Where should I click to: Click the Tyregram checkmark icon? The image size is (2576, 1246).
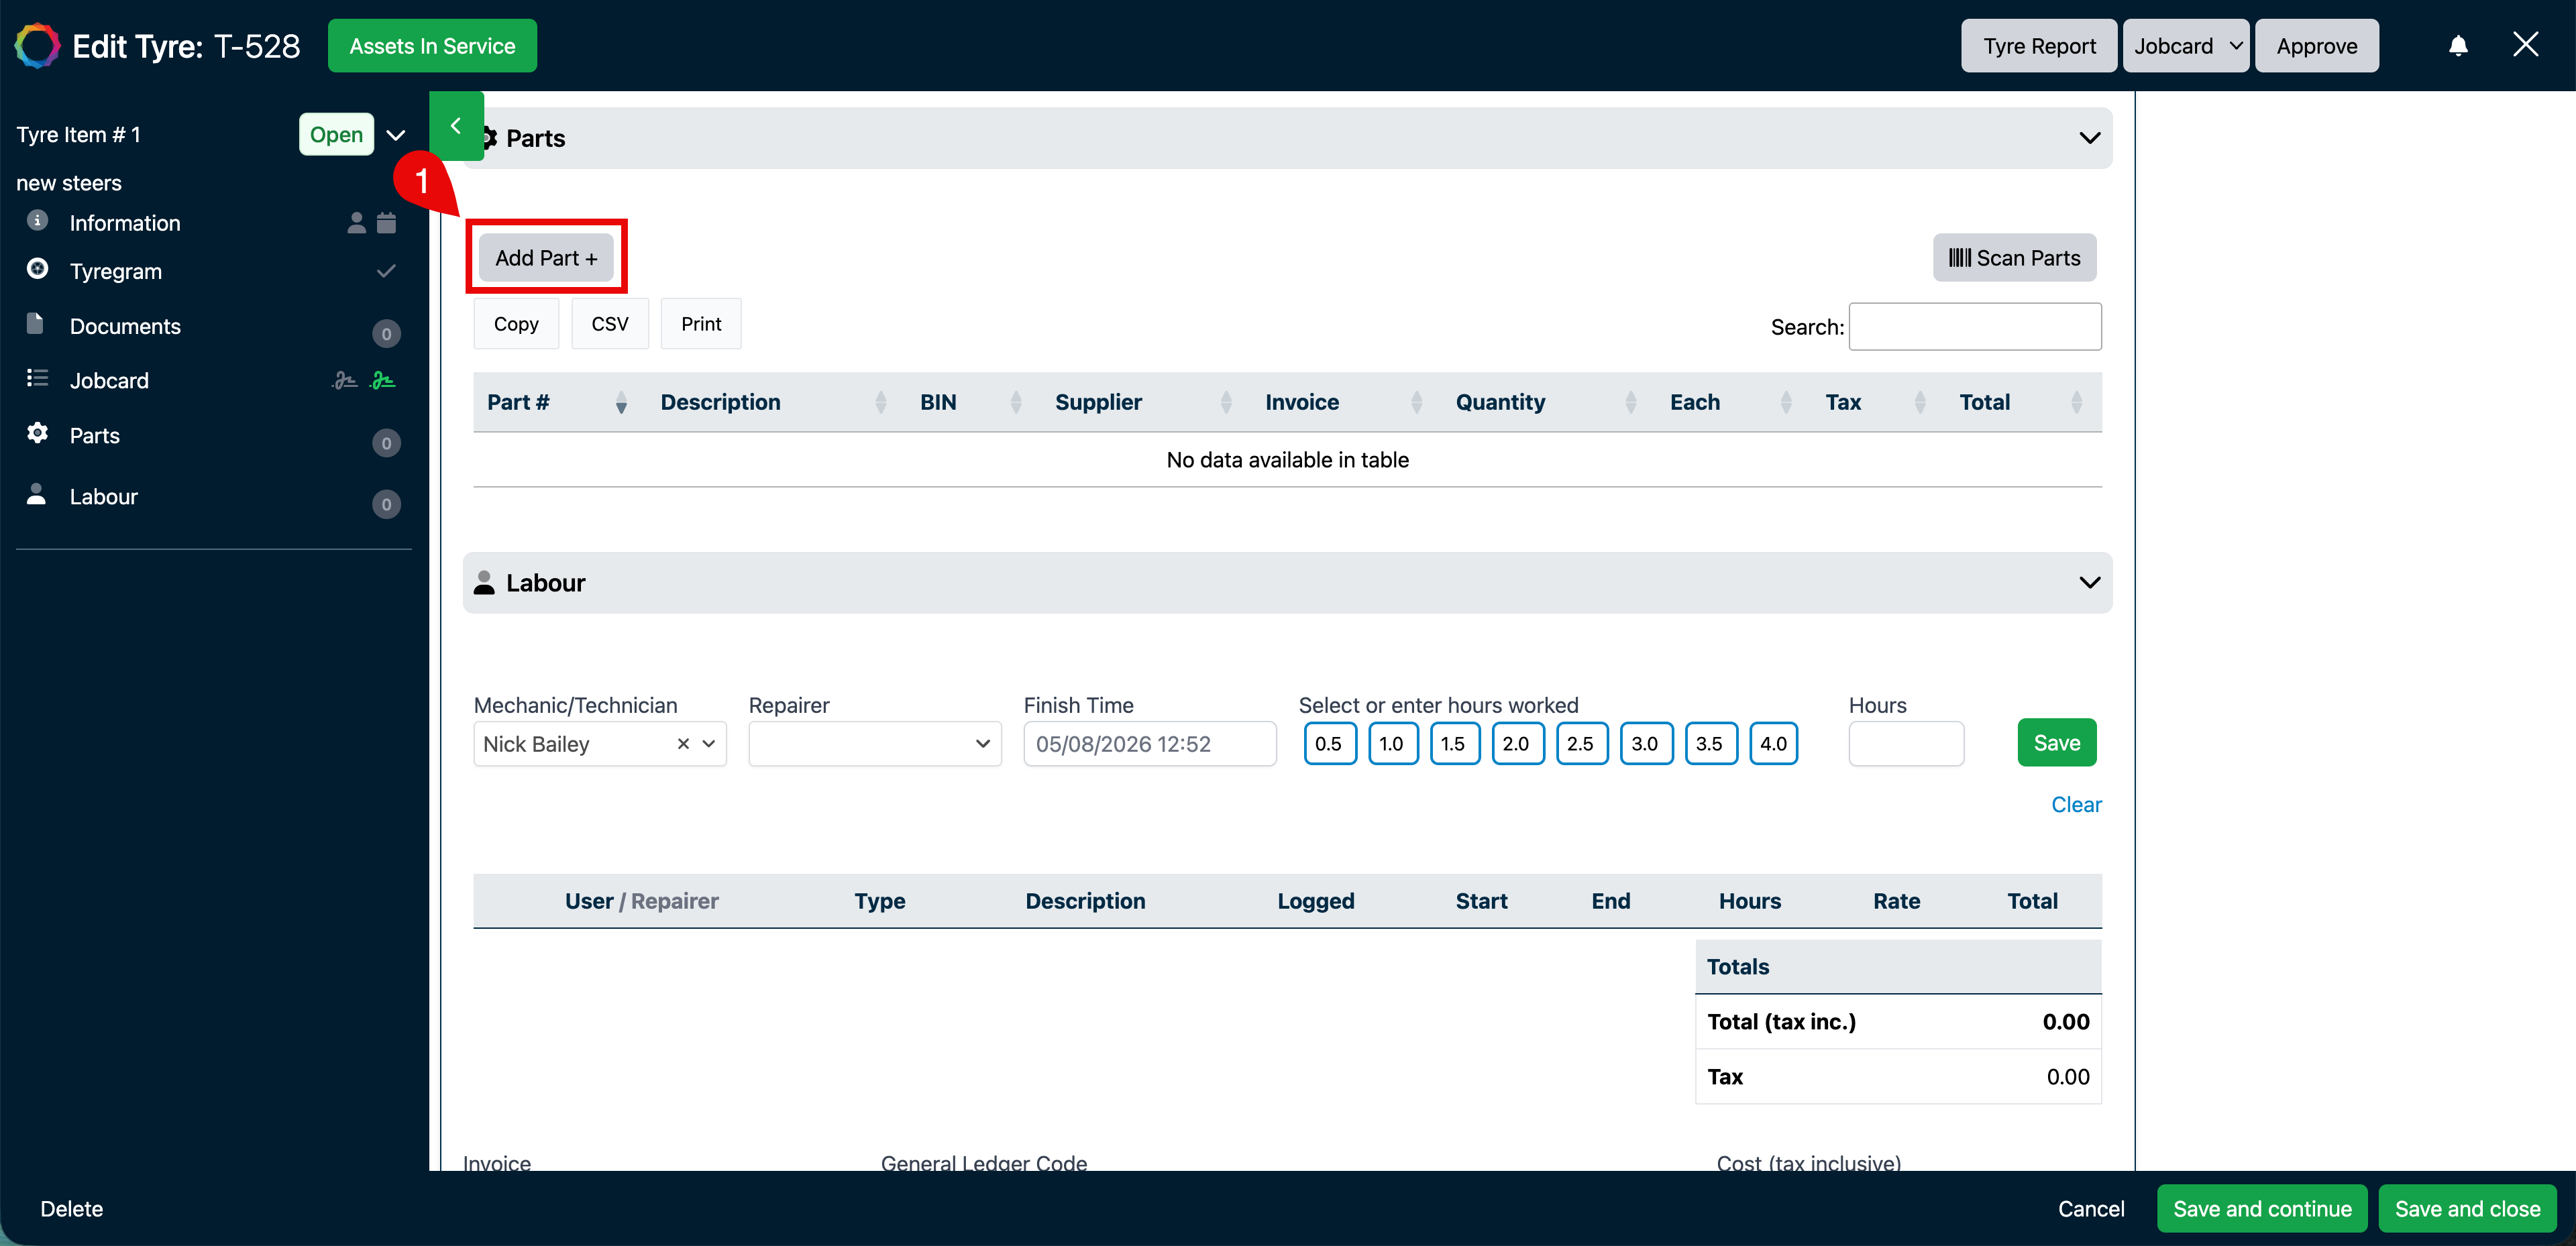386,271
